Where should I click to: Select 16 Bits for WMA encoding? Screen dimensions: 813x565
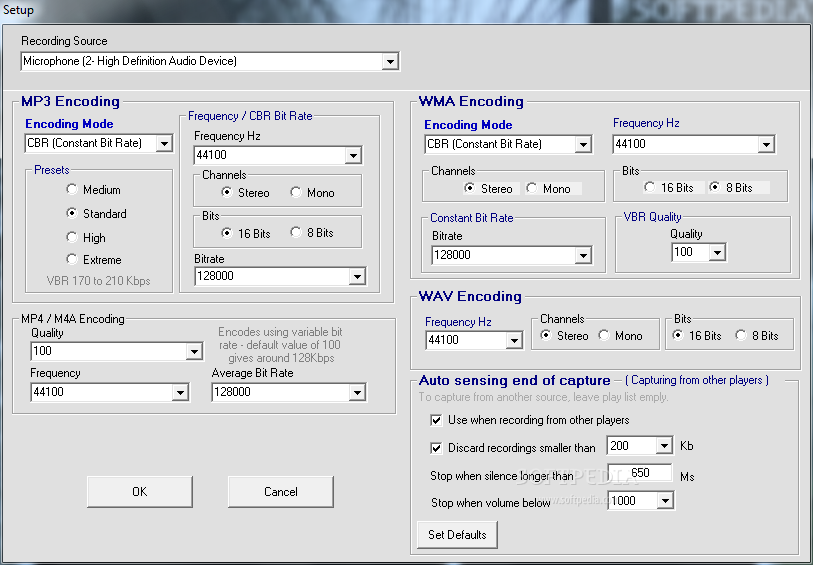(649, 187)
